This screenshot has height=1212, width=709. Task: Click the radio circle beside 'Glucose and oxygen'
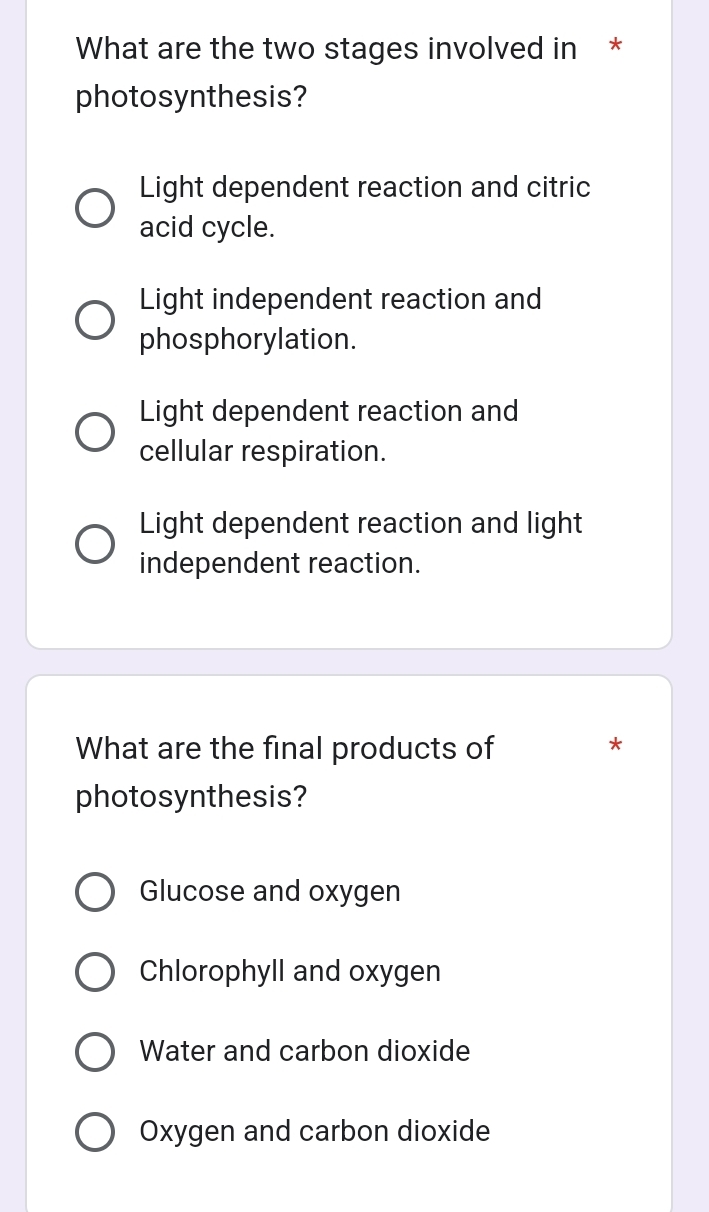(x=95, y=891)
